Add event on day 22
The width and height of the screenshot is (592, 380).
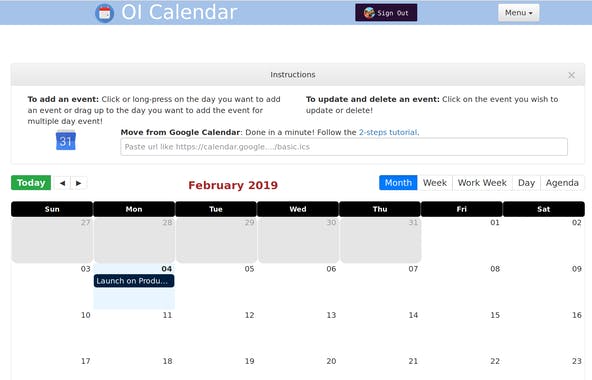coord(462,368)
